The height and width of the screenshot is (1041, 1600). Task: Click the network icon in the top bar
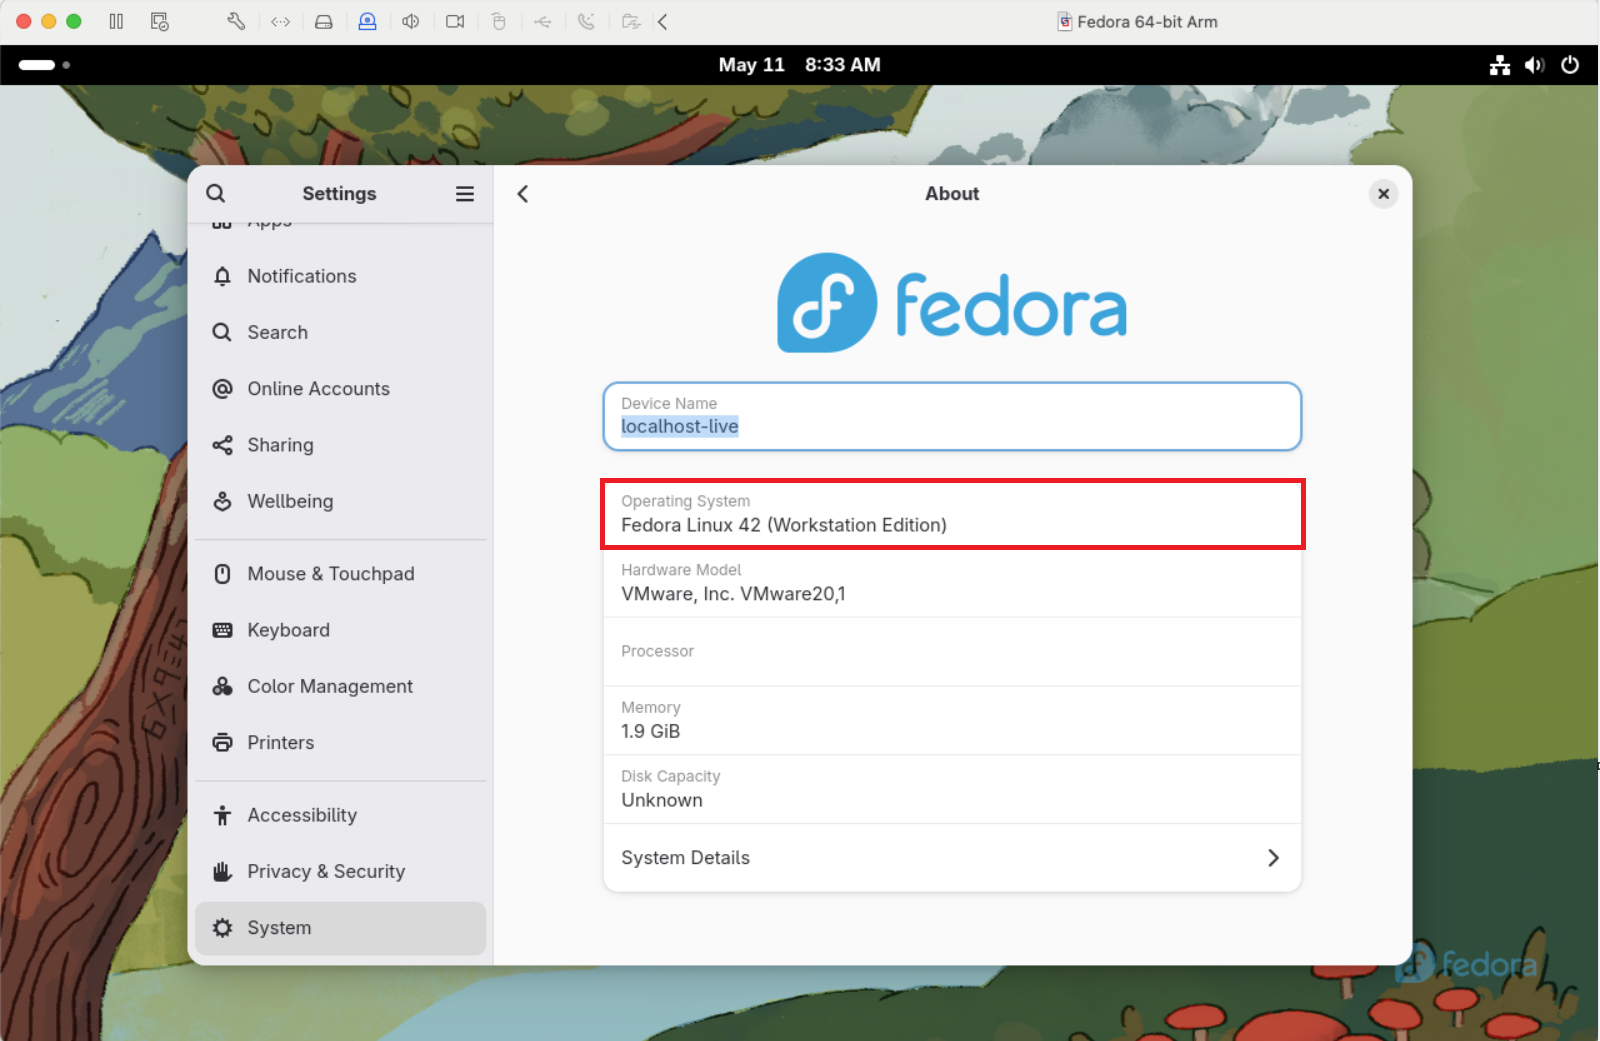(x=1499, y=65)
